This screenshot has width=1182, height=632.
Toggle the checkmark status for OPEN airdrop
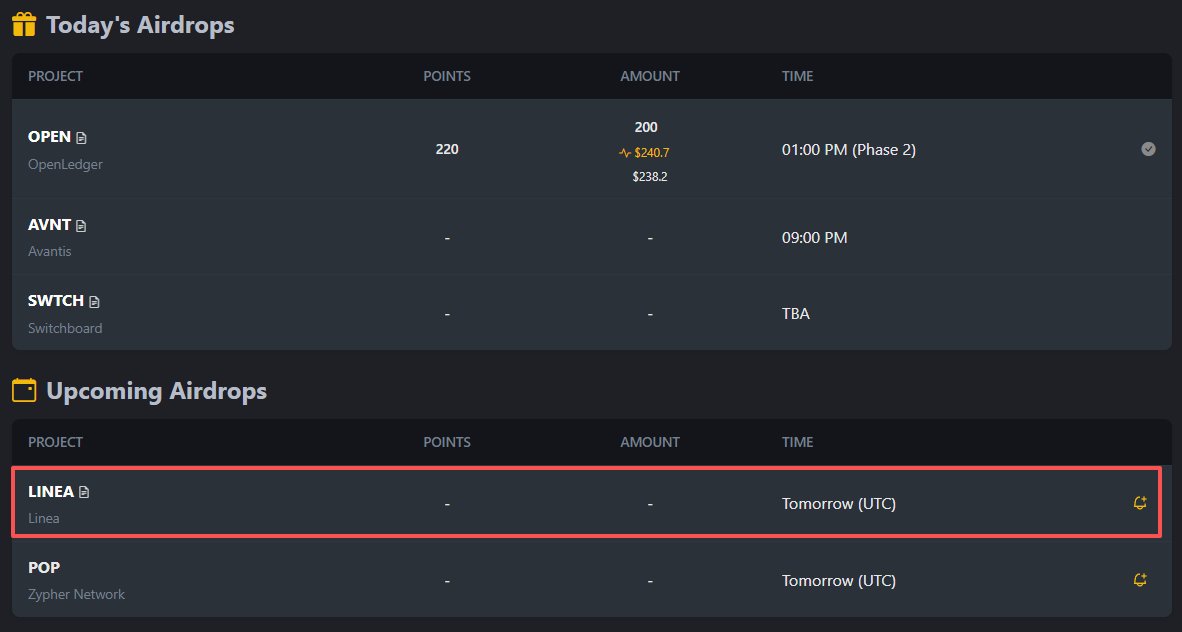[1148, 149]
